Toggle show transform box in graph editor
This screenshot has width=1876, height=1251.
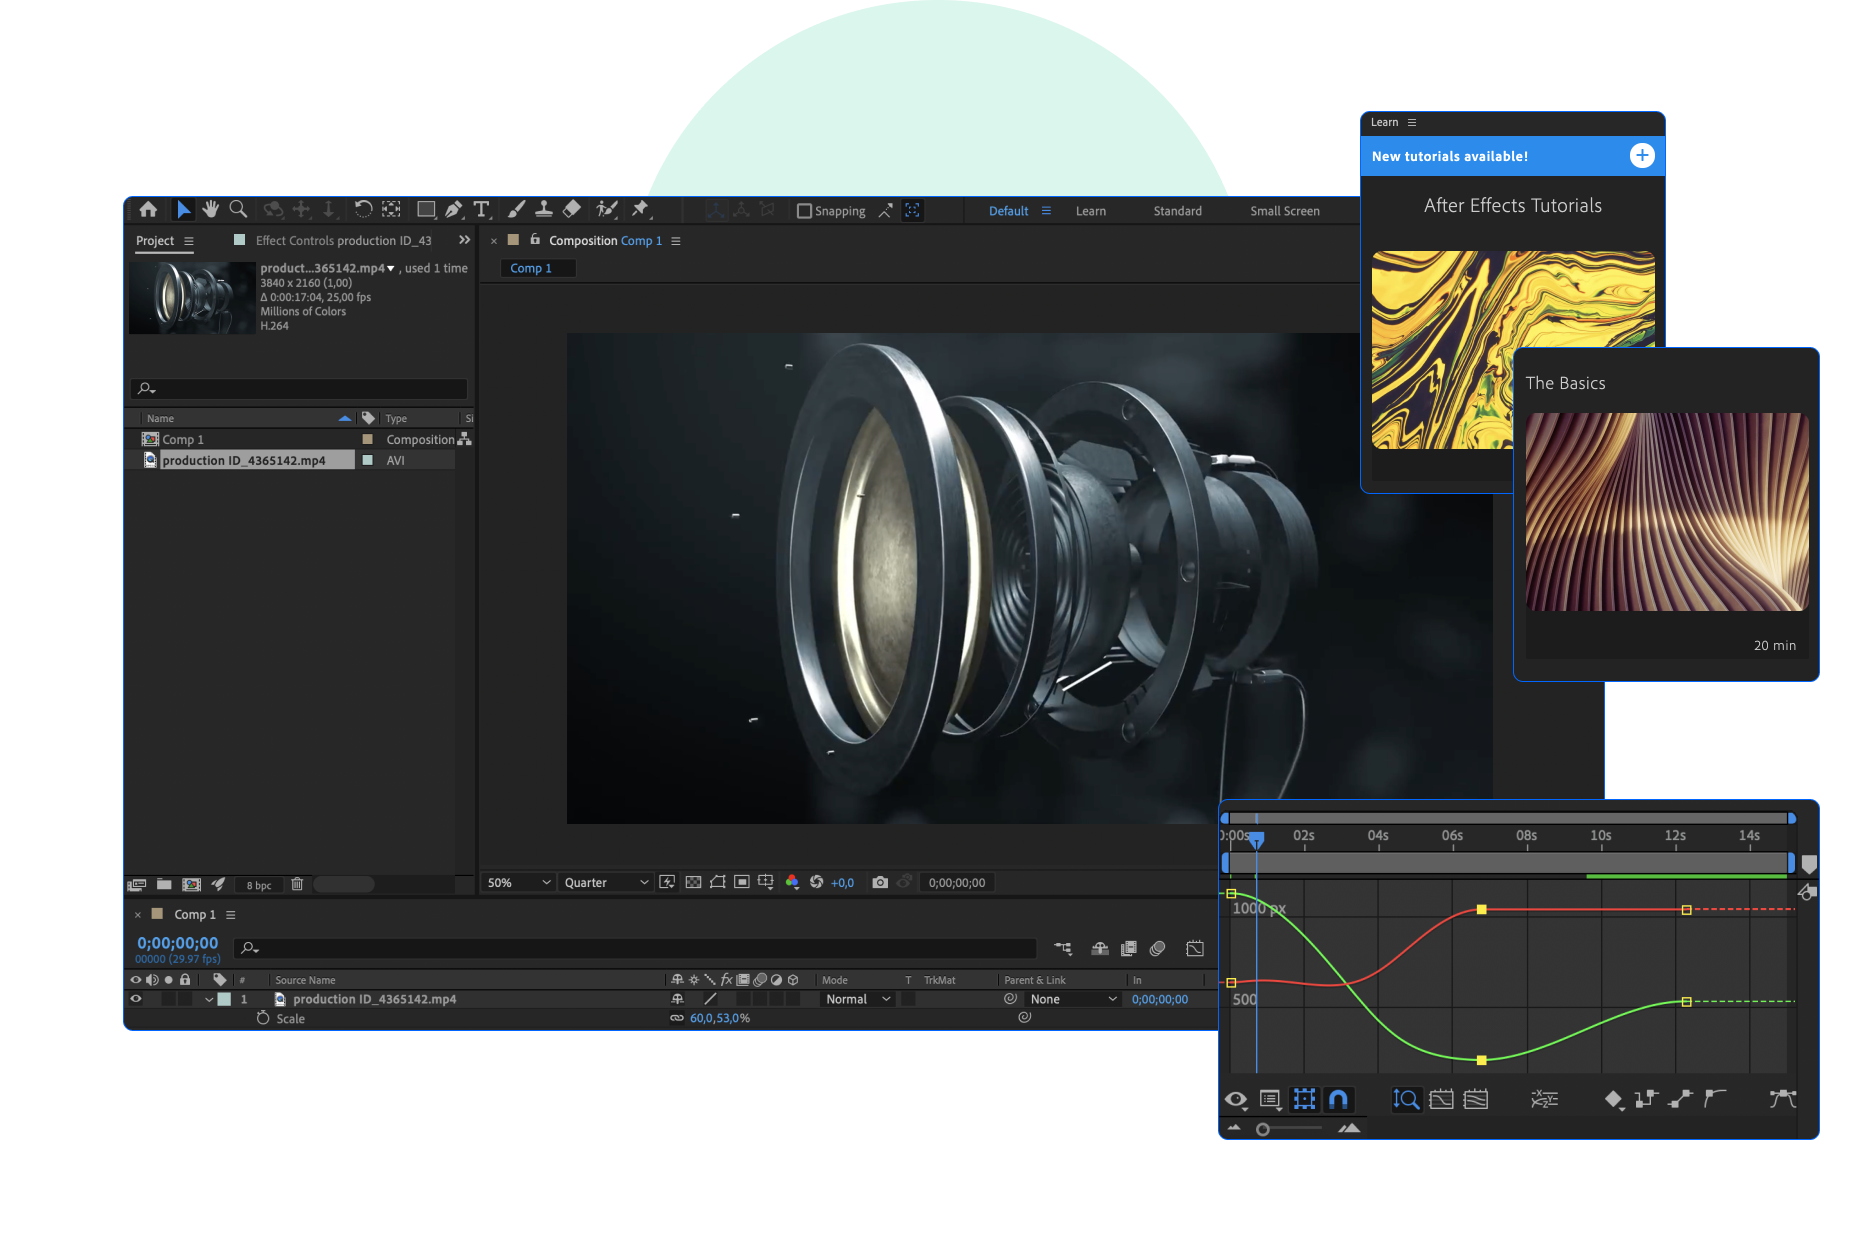(1304, 1099)
